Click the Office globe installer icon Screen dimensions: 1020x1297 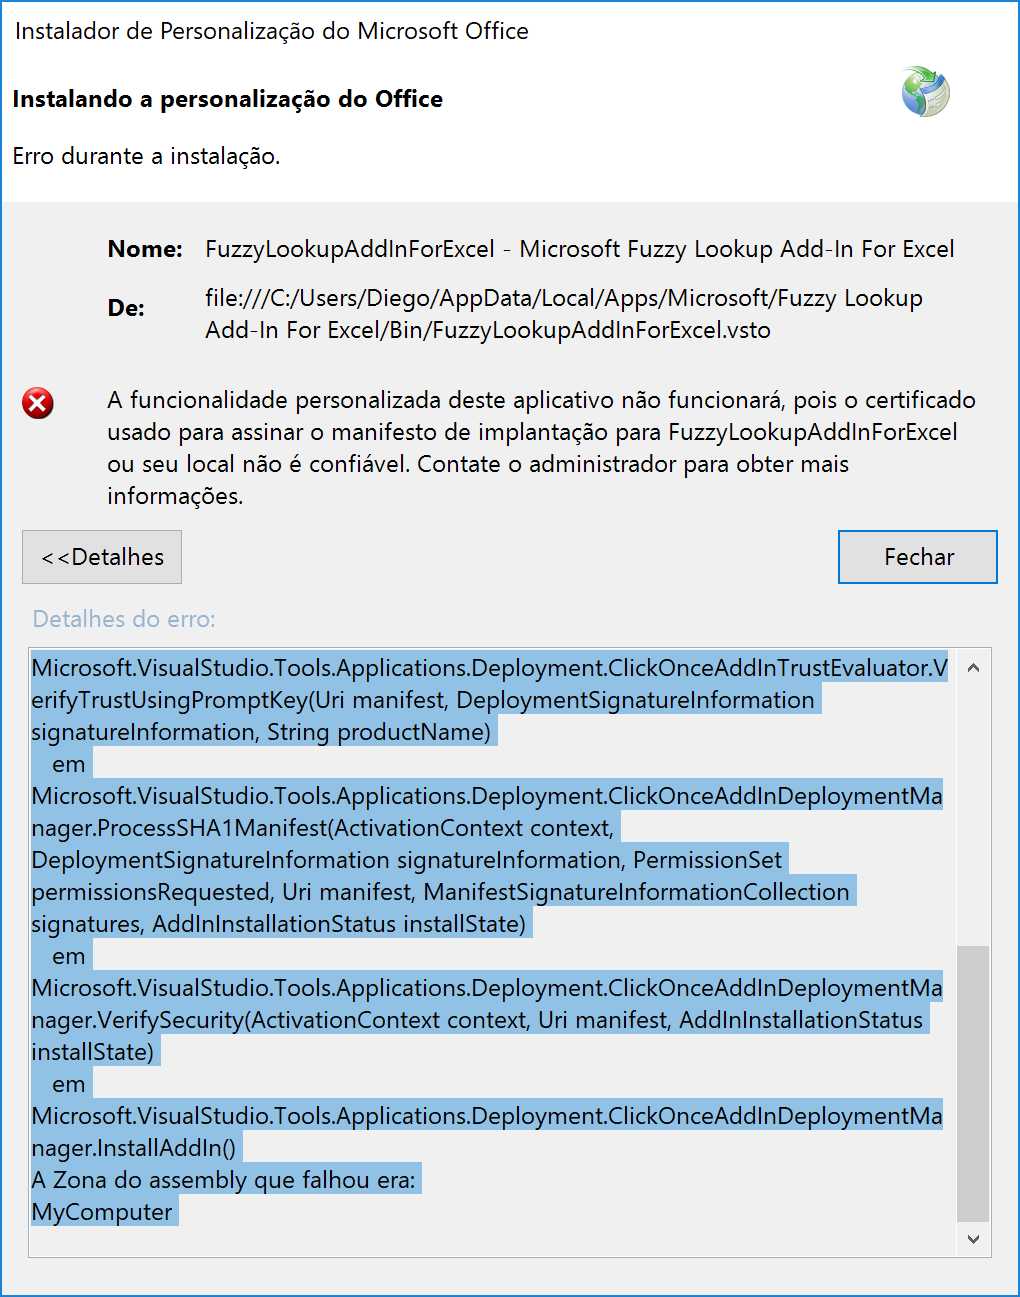[x=925, y=92]
